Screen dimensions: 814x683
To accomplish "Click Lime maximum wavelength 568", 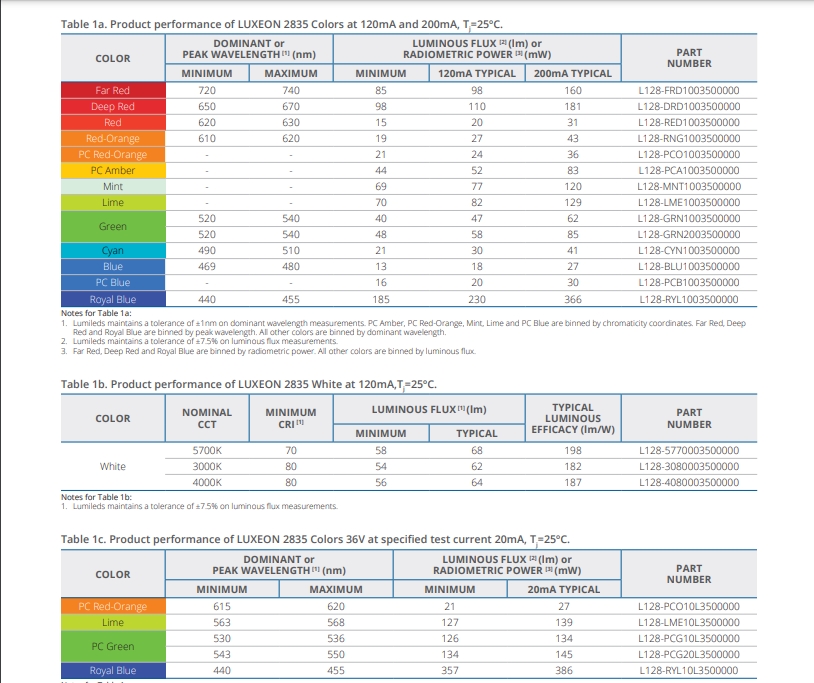I will point(336,622).
